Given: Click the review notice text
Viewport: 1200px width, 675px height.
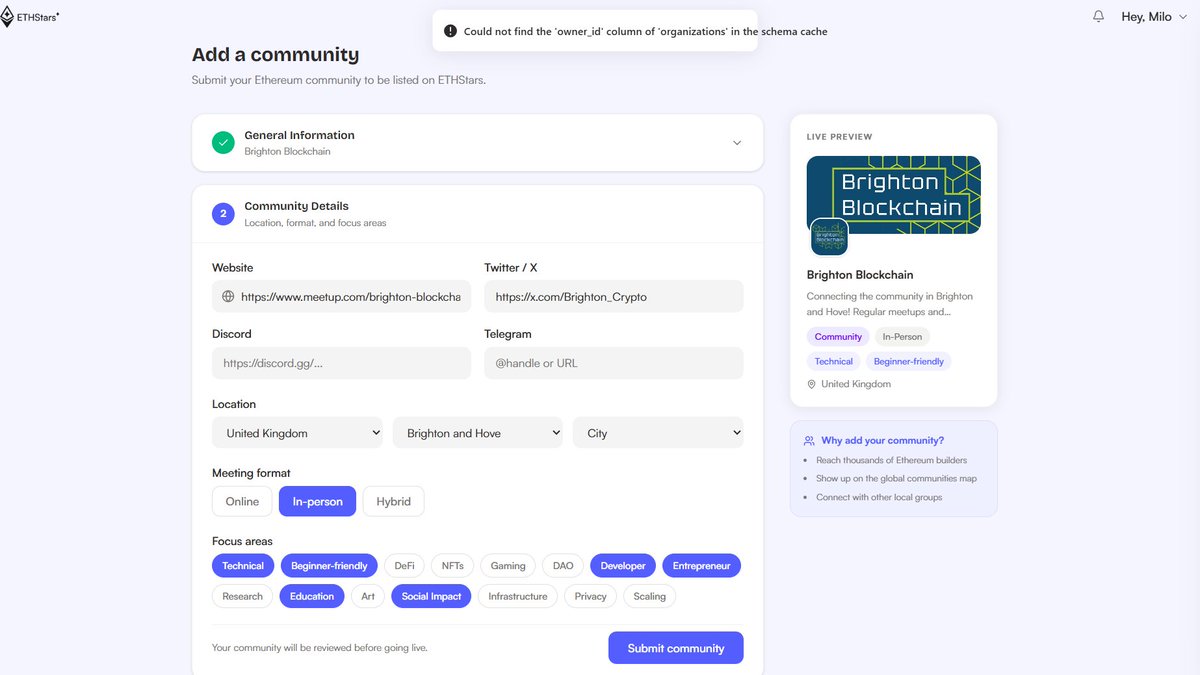Looking at the screenshot, I should [320, 648].
